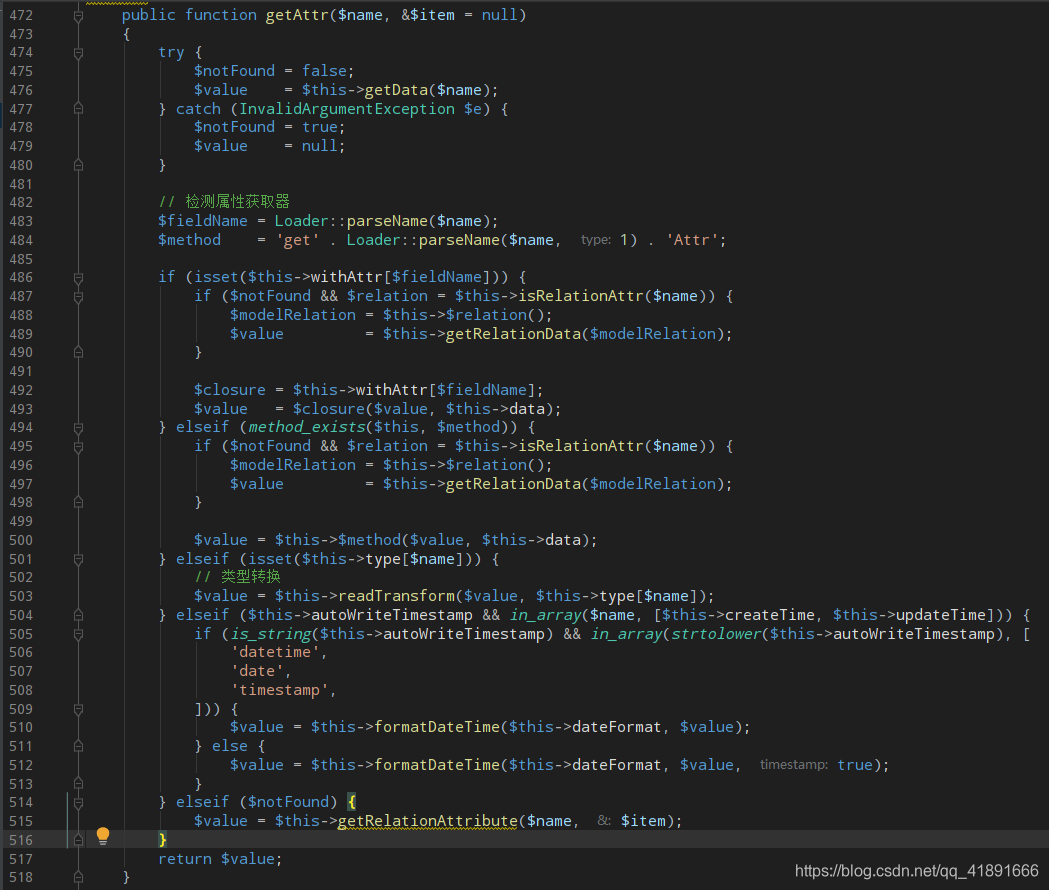Select line number 483 in gutter

point(21,221)
